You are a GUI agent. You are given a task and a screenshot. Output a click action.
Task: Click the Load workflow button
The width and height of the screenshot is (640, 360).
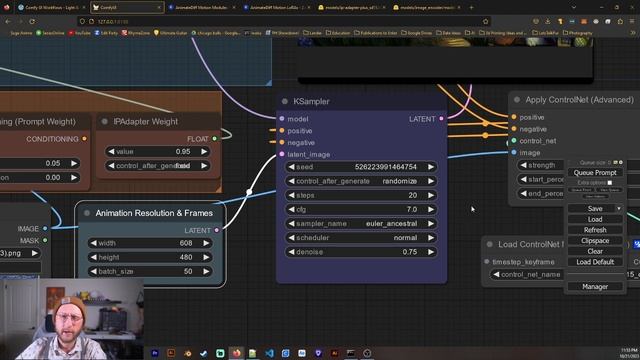[595, 219]
